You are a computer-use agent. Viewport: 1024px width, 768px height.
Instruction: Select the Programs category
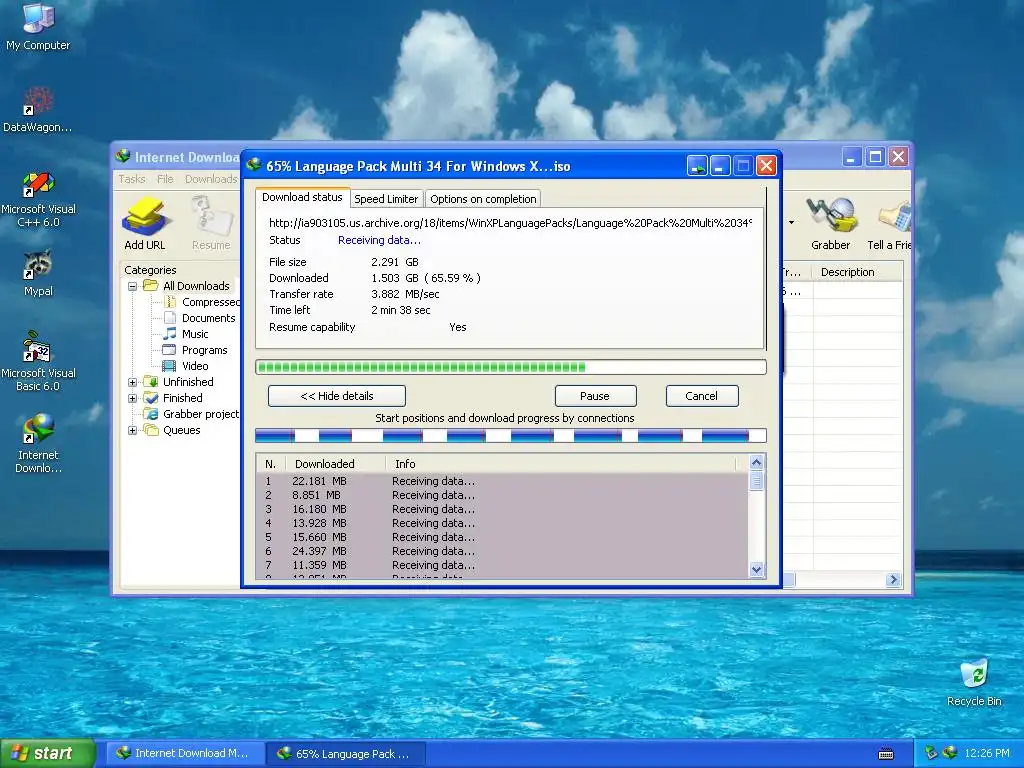pyautogui.click(x=195, y=350)
